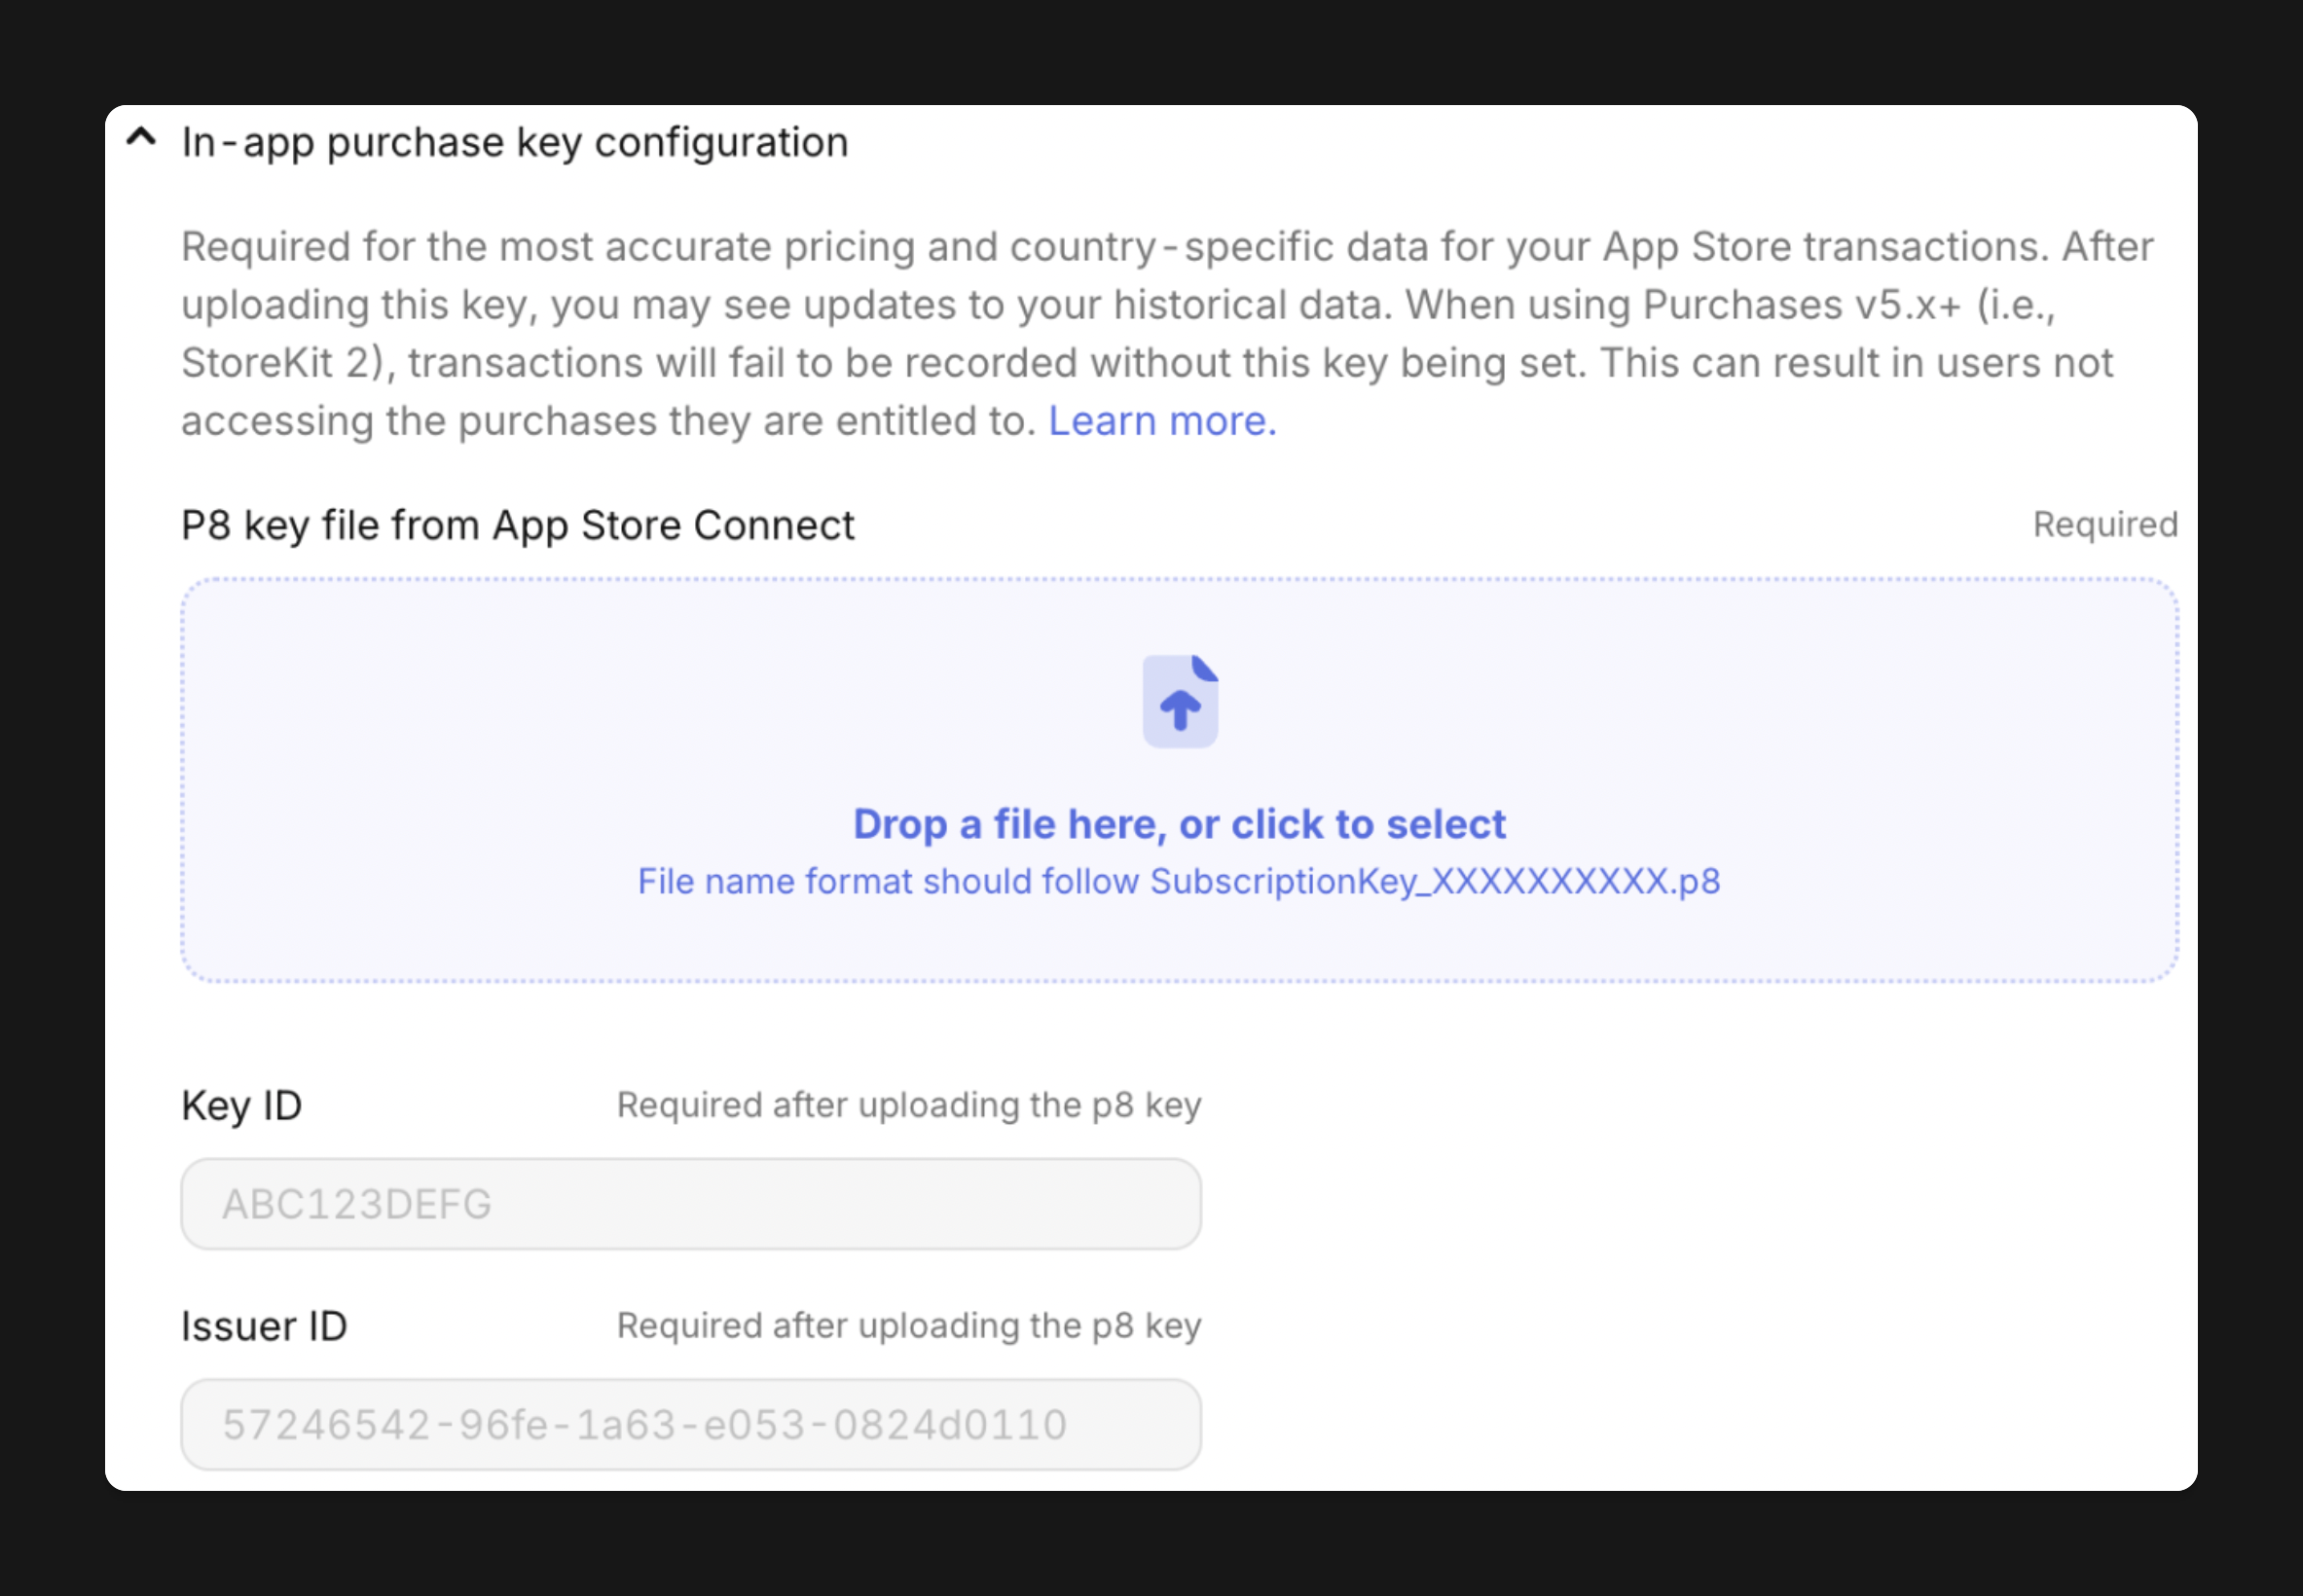2303x1596 pixels.
Task: Click the 'Key ID' field label
Action: pyautogui.click(x=241, y=1106)
